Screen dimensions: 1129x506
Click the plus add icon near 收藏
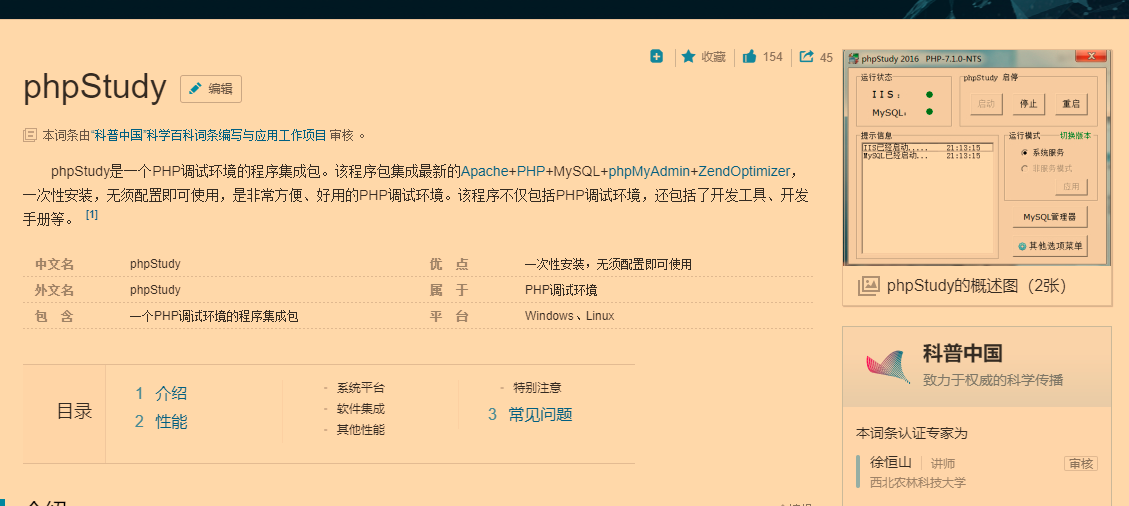tap(656, 56)
